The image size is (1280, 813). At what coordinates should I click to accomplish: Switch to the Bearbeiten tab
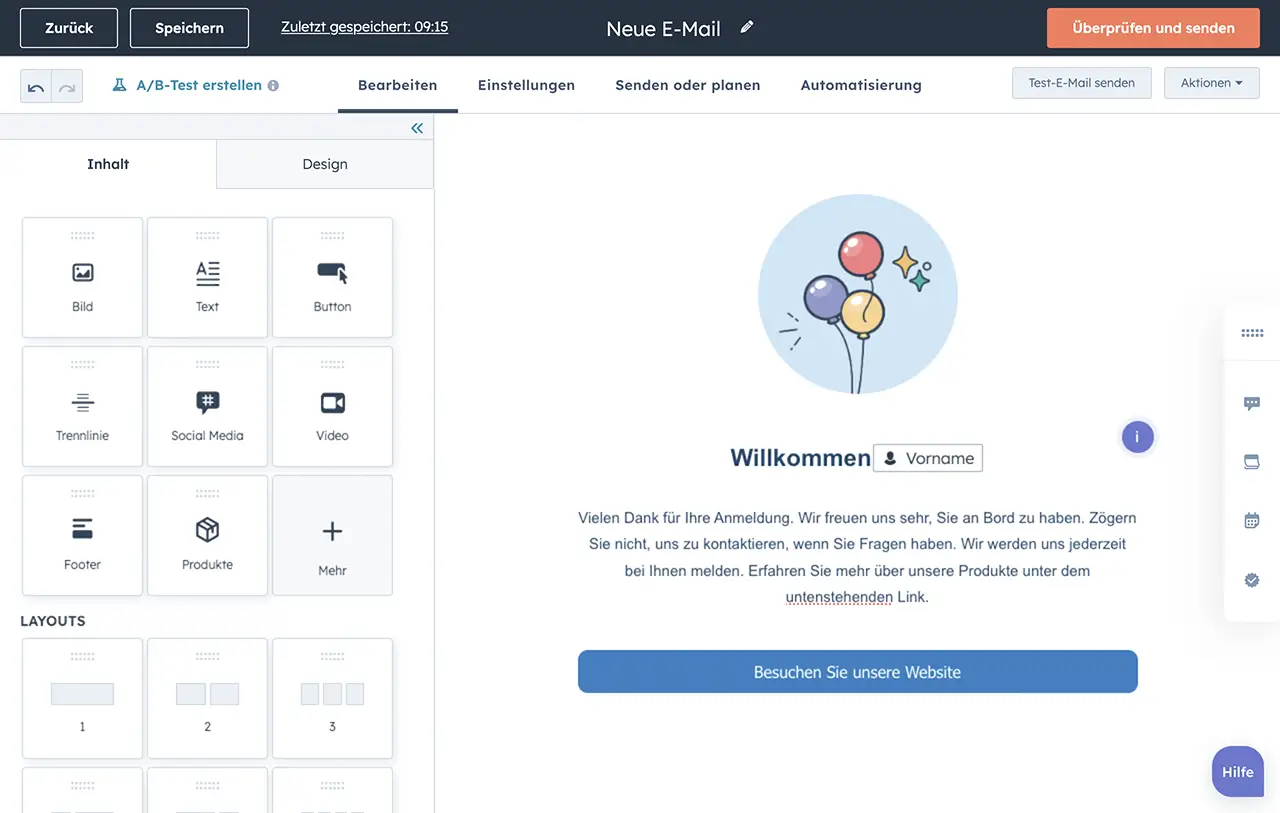click(x=398, y=85)
